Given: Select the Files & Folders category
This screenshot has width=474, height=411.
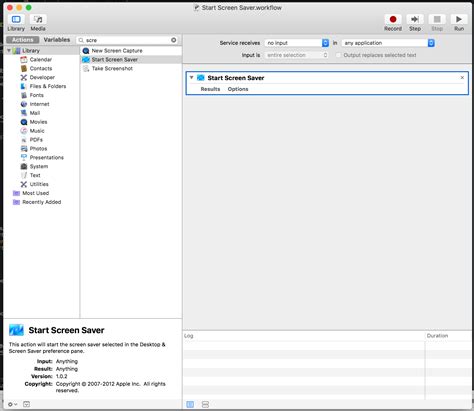Looking at the screenshot, I should point(48,86).
